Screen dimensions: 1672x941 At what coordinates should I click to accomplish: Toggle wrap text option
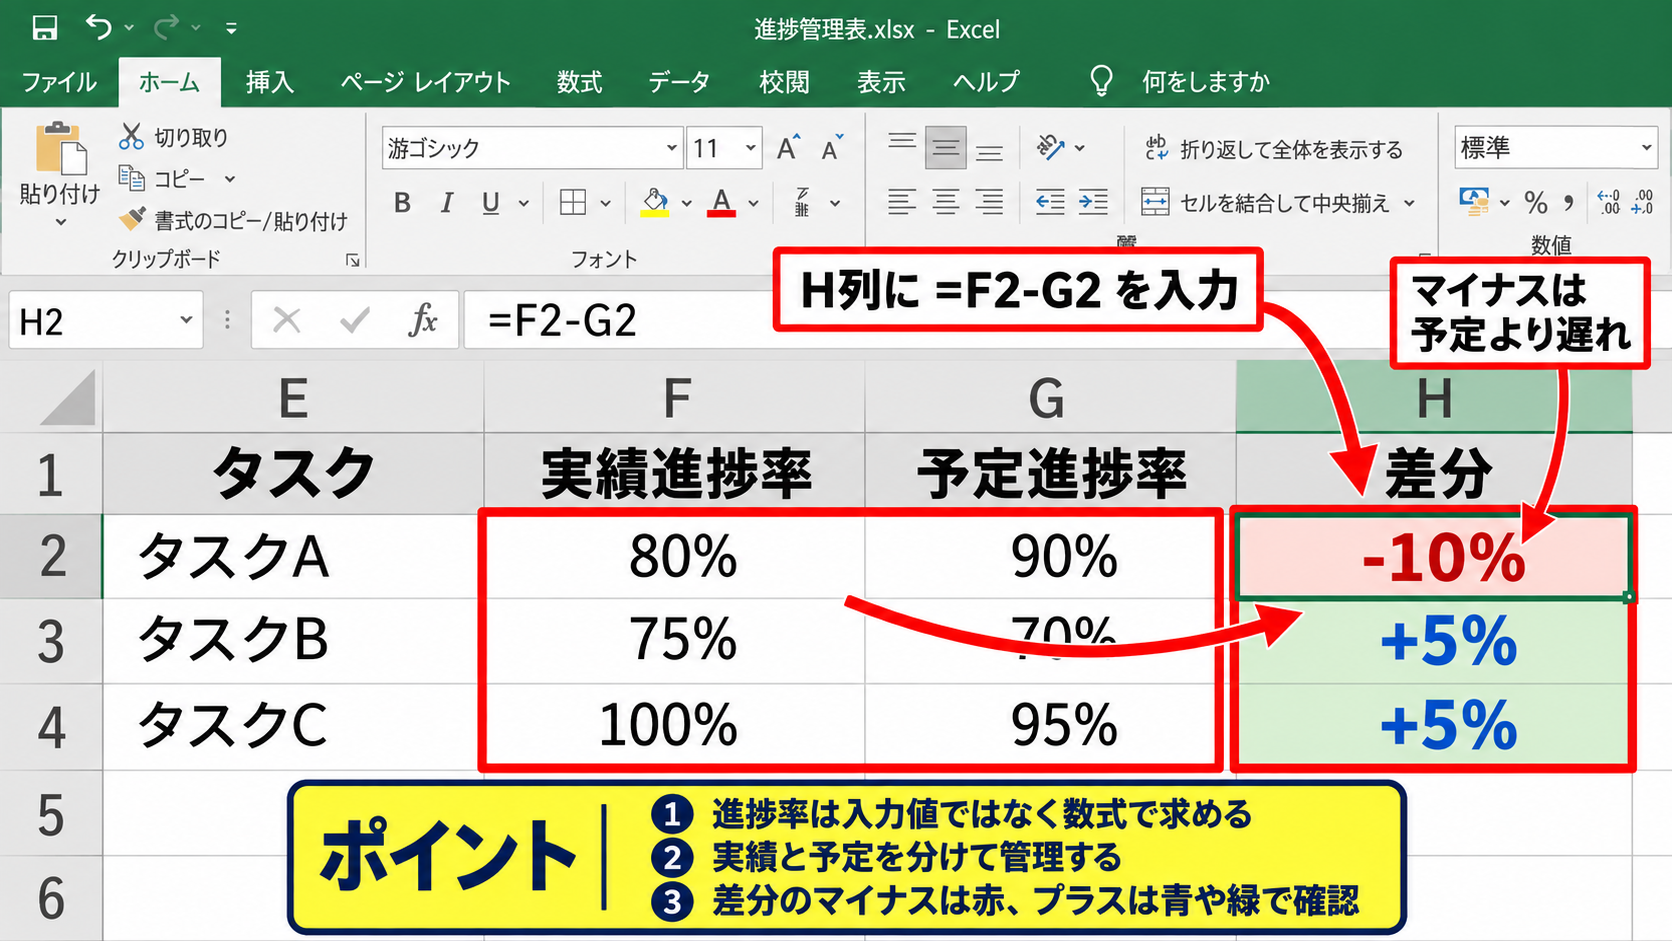(x=1273, y=149)
